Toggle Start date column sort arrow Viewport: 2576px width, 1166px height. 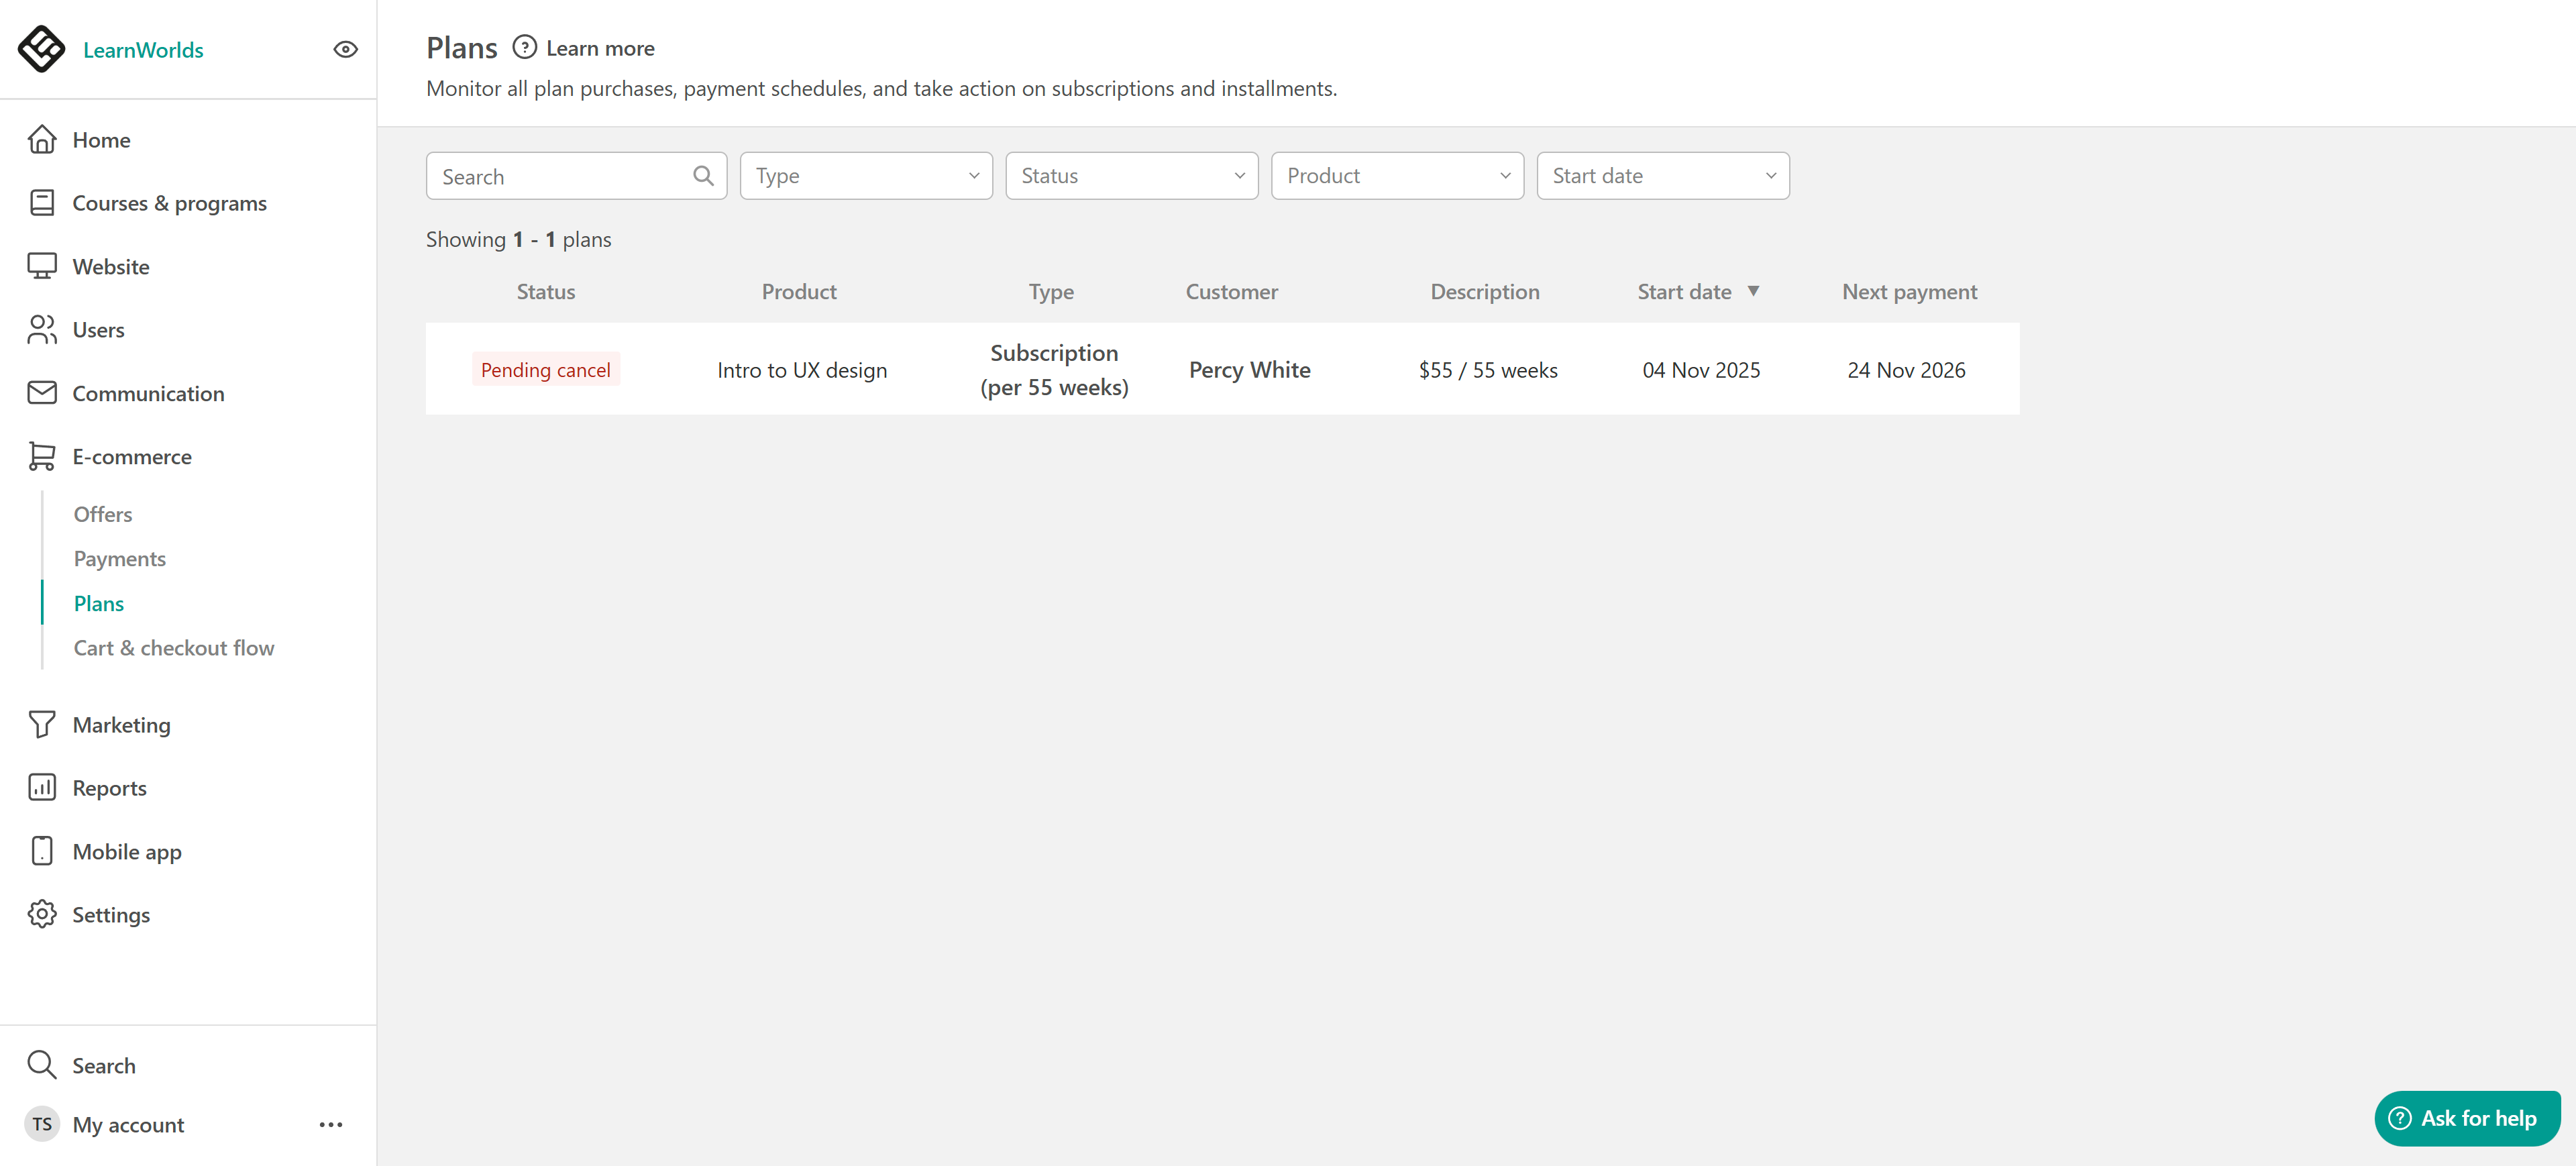[1752, 291]
